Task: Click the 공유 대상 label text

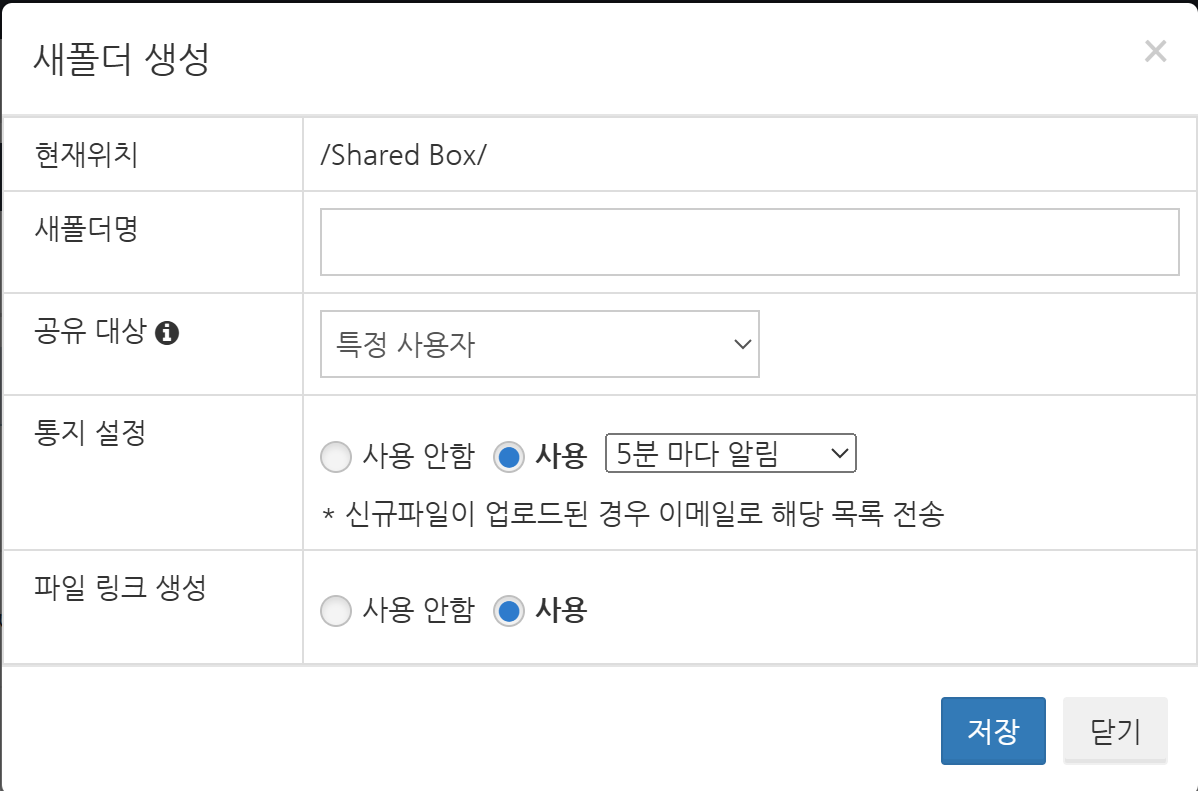Action: [90, 331]
